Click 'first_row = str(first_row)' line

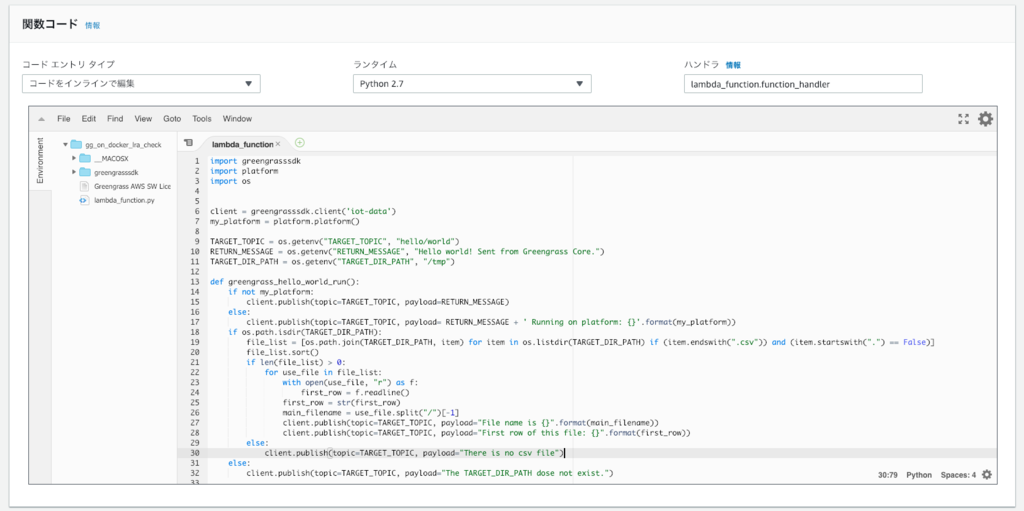click(x=342, y=403)
